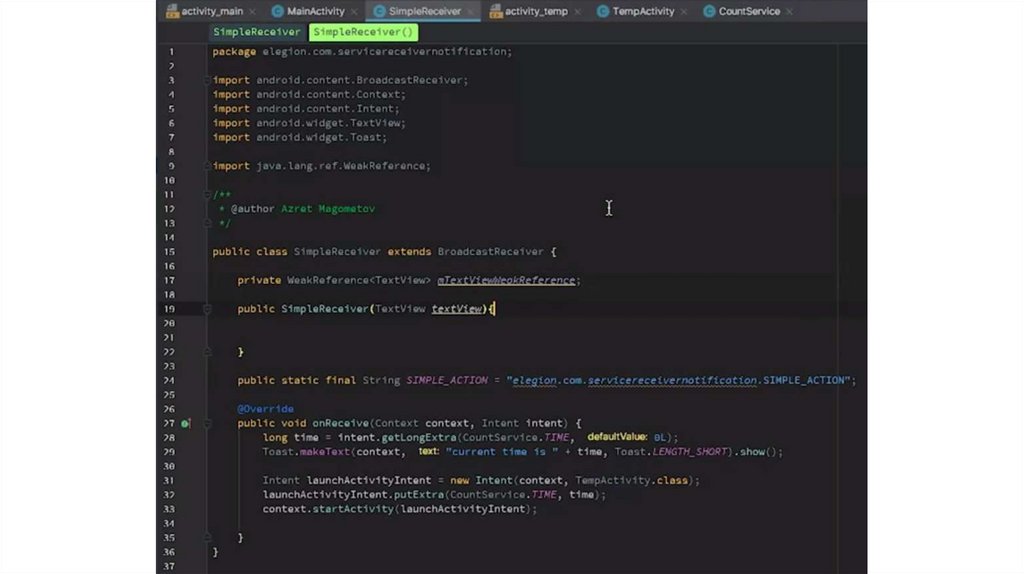This screenshot has height=574, width=1024.
Task: Click the class icon on CountService tab
Action: (709, 11)
